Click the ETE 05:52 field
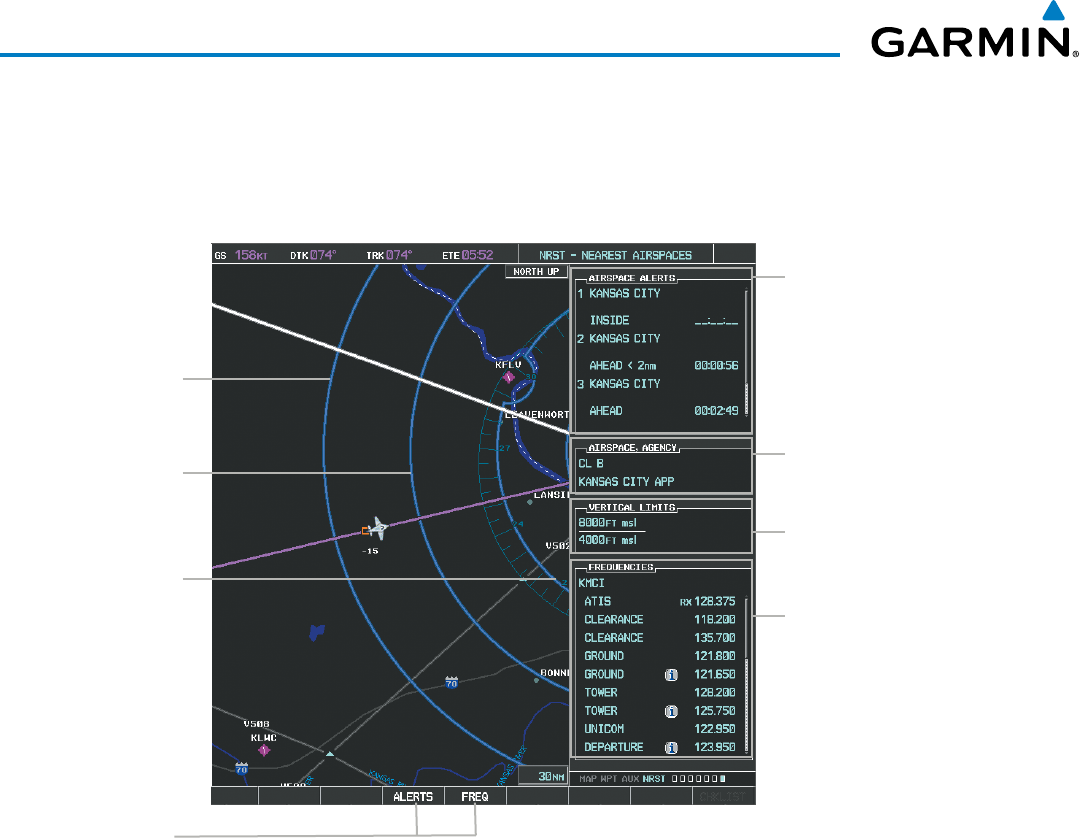The image size is (1080, 838). pyautogui.click(x=468, y=255)
